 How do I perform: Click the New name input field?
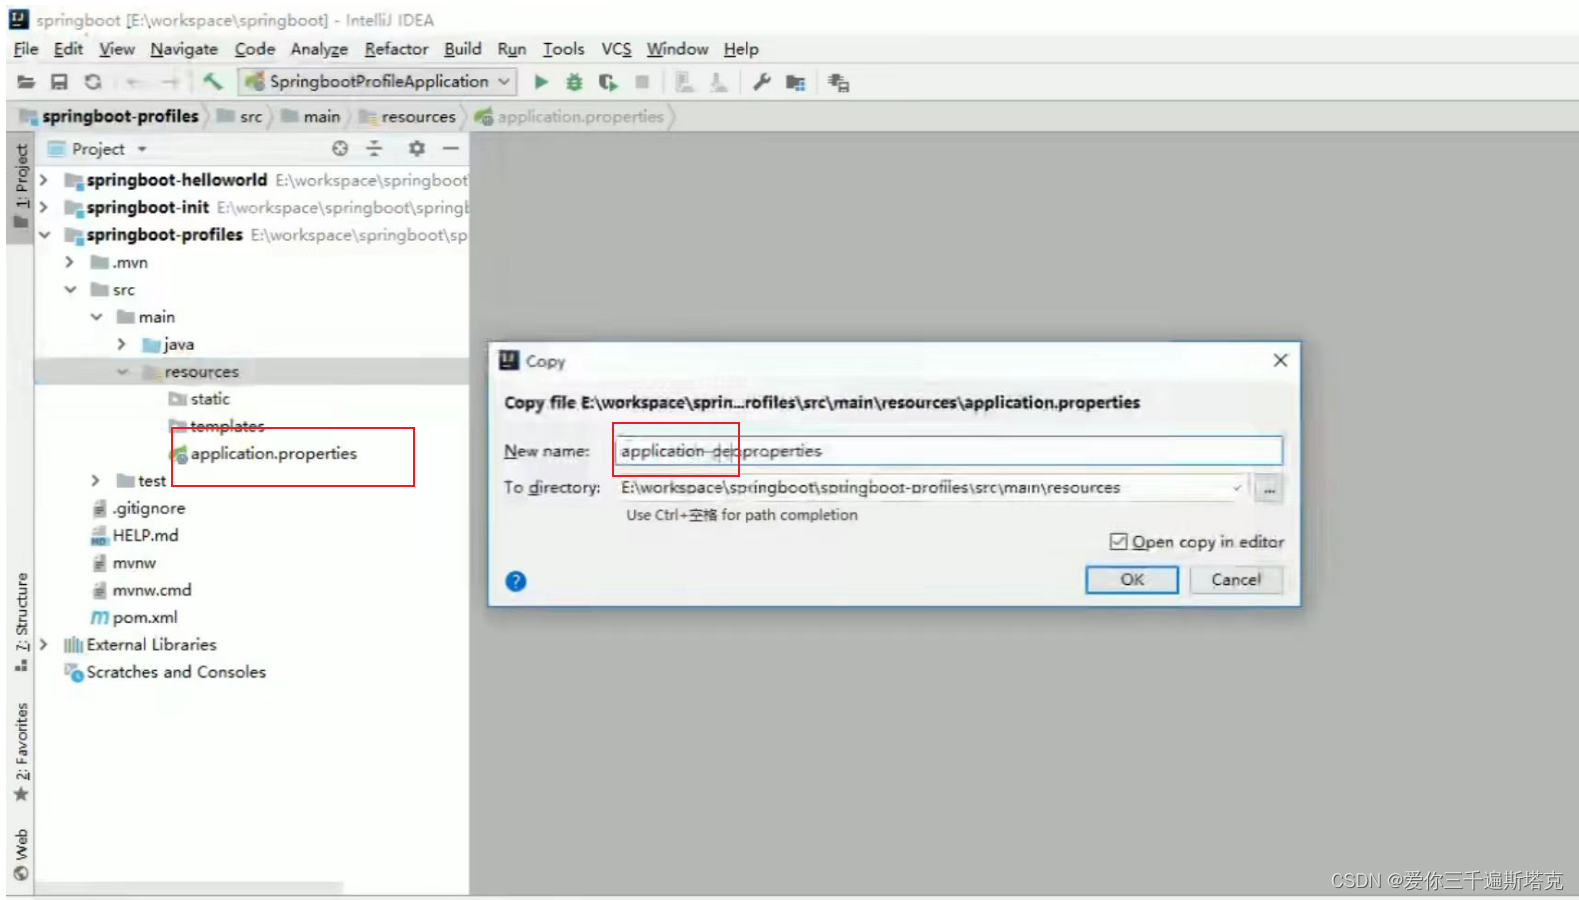tap(948, 451)
